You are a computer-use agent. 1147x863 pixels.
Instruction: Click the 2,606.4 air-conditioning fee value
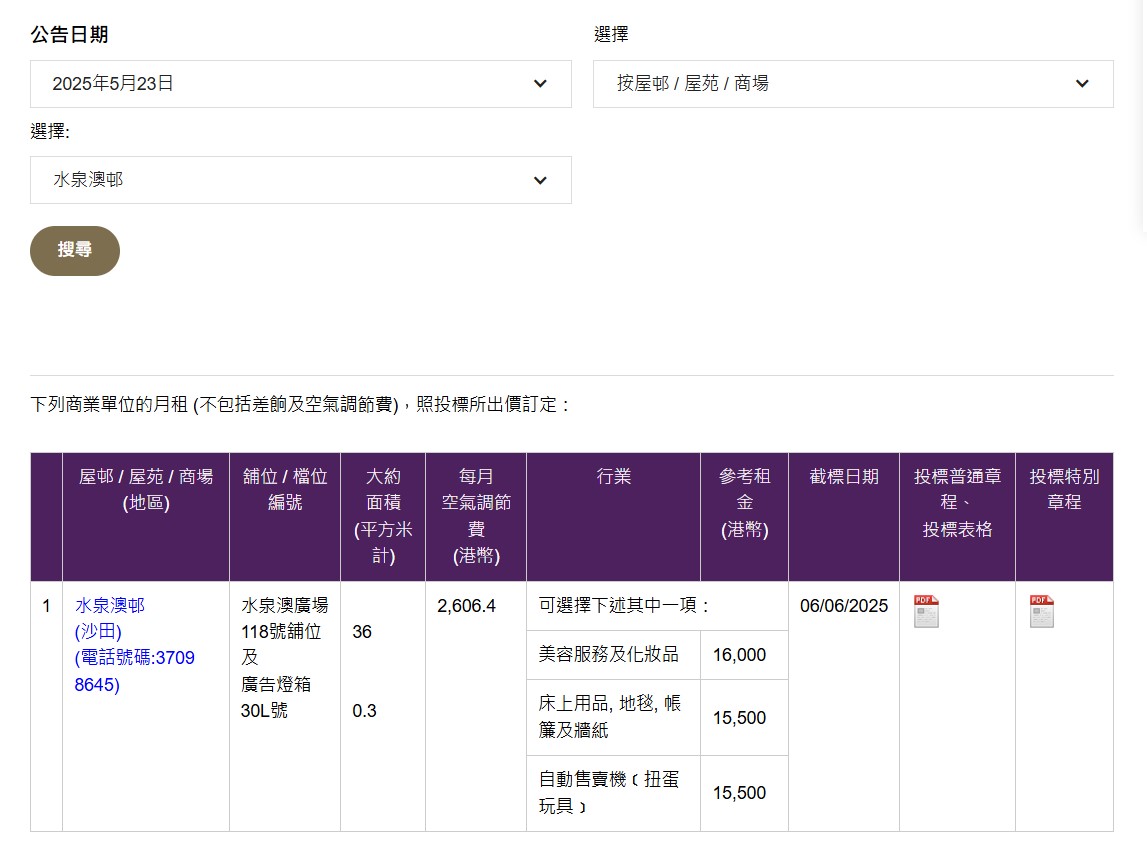coord(466,606)
